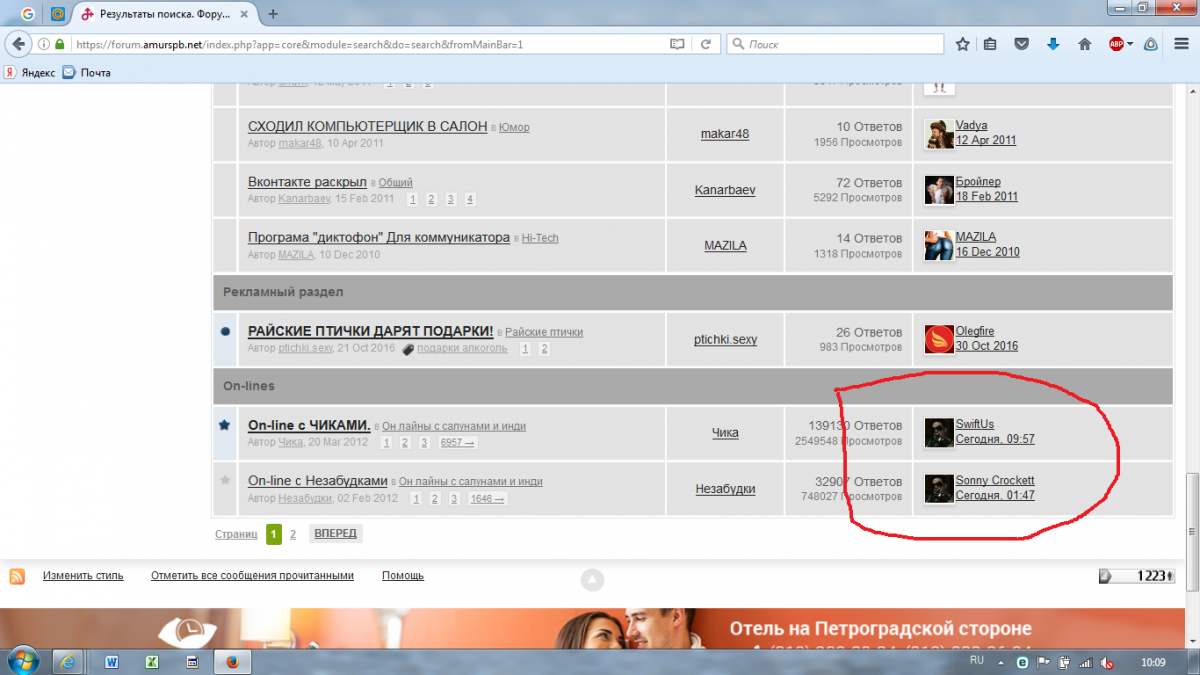Toggle the star marker for On-line с Незабудками
Screen dimensions: 1200x675
point(225,480)
